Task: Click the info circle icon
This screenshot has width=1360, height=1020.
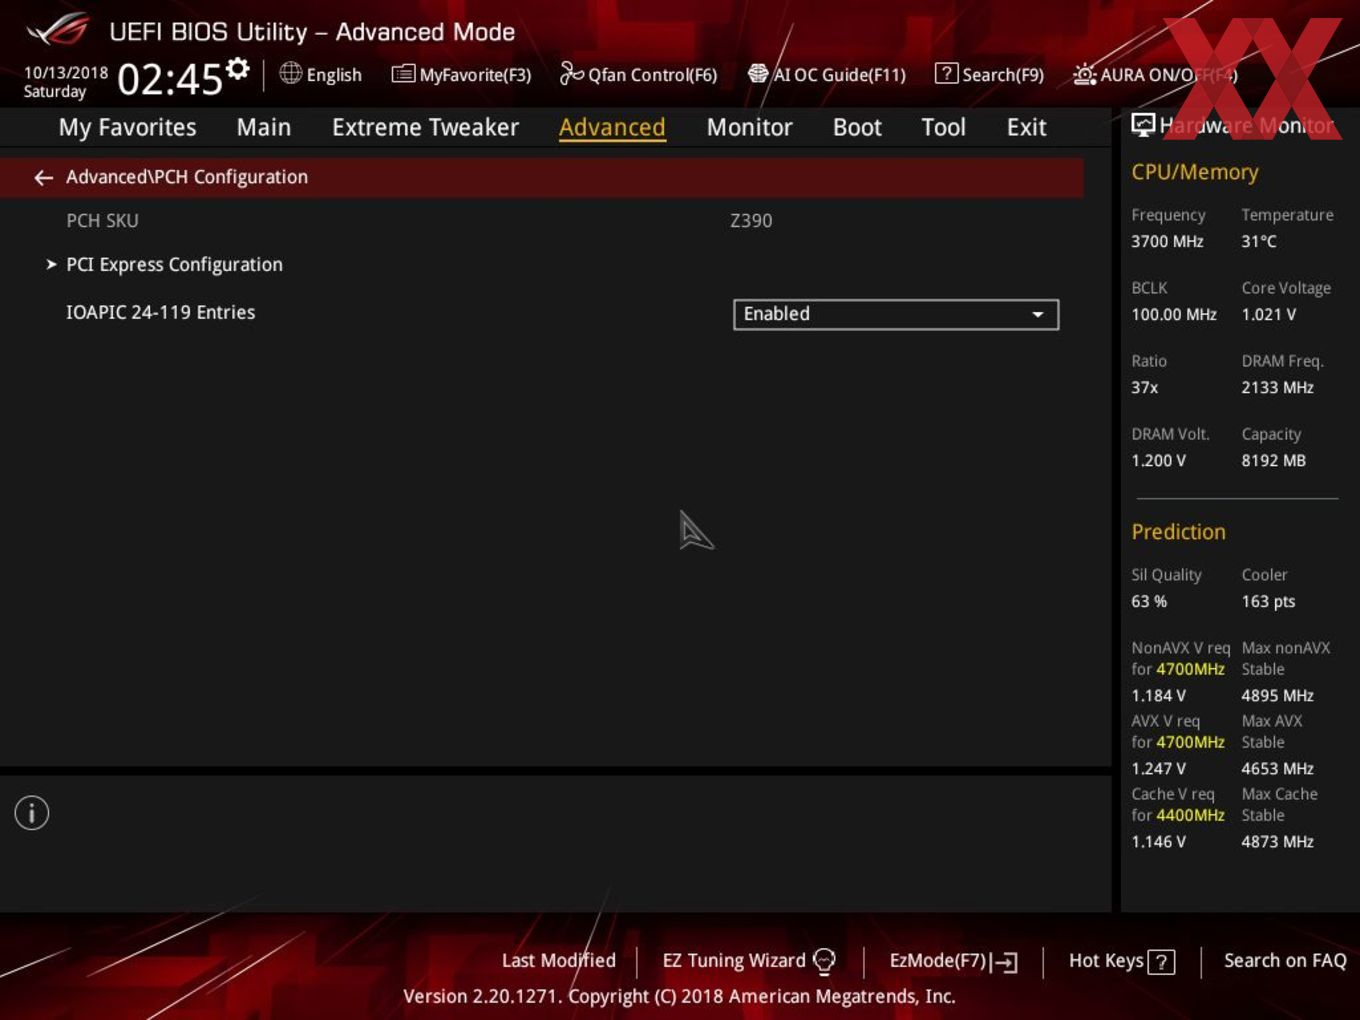Action: tap(32, 813)
